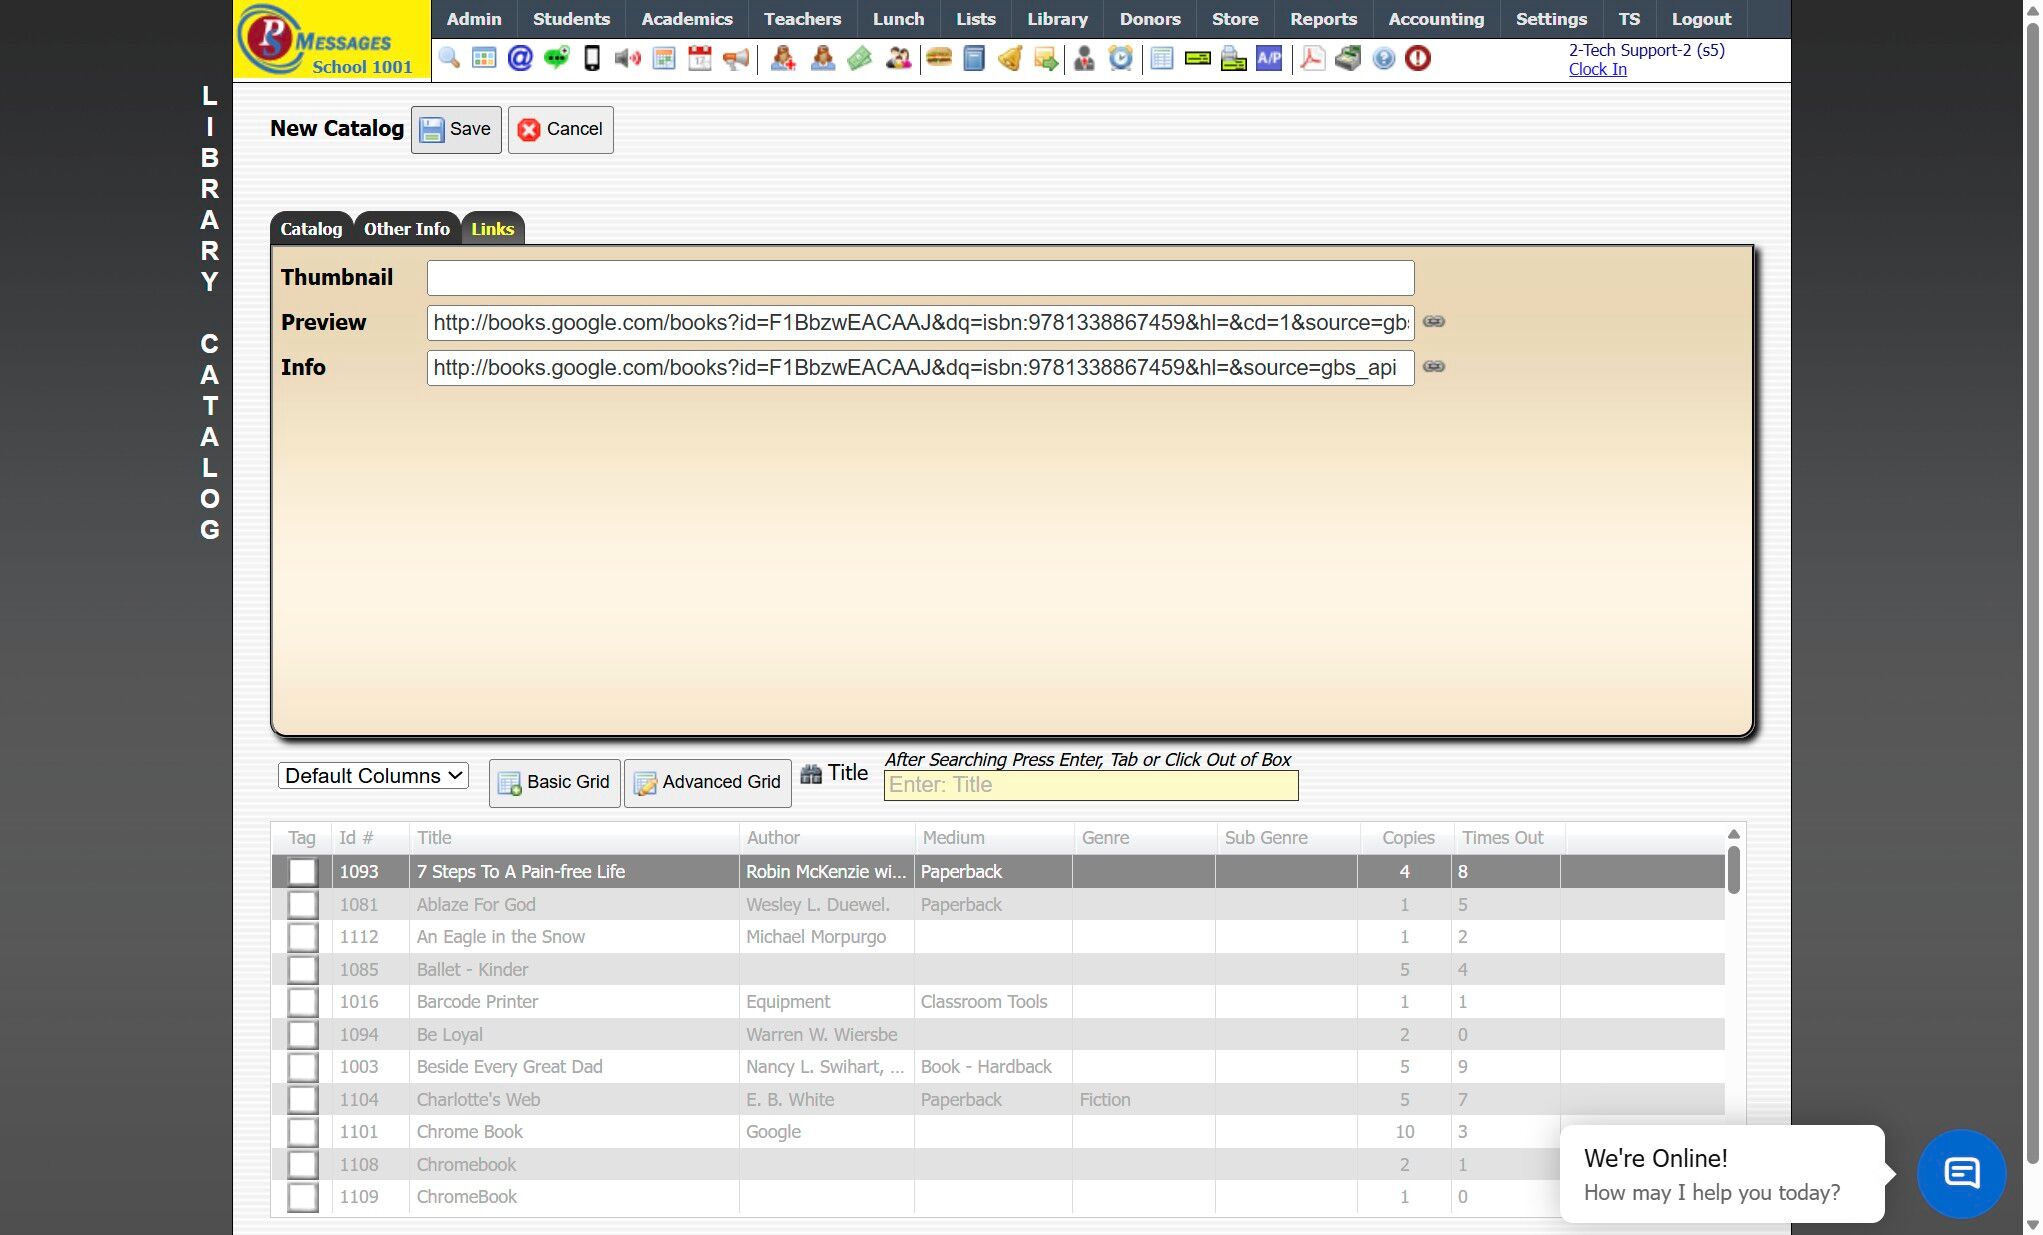Click the alarm clock icon

point(1121,58)
